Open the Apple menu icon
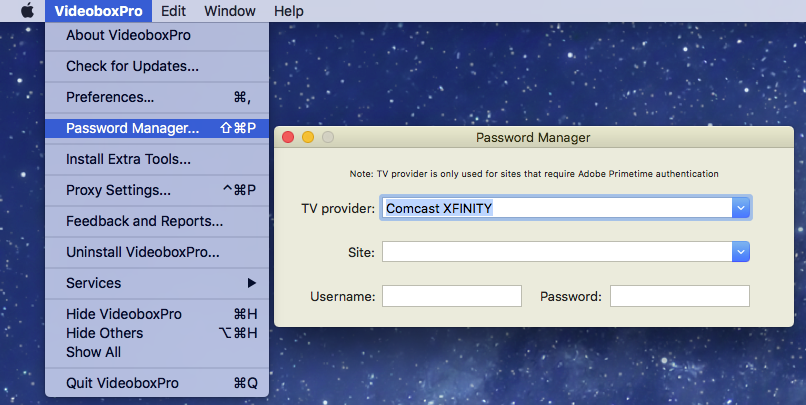 [x=27, y=10]
